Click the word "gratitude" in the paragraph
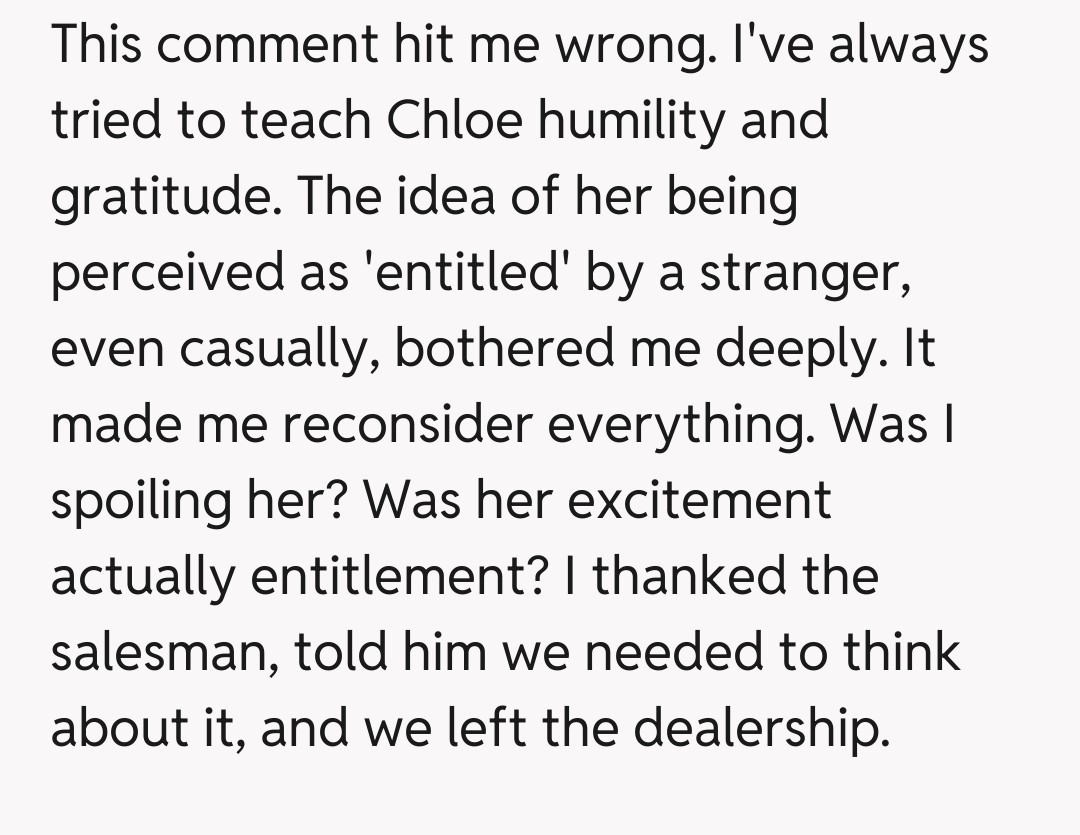1080x835 pixels. click(157, 197)
